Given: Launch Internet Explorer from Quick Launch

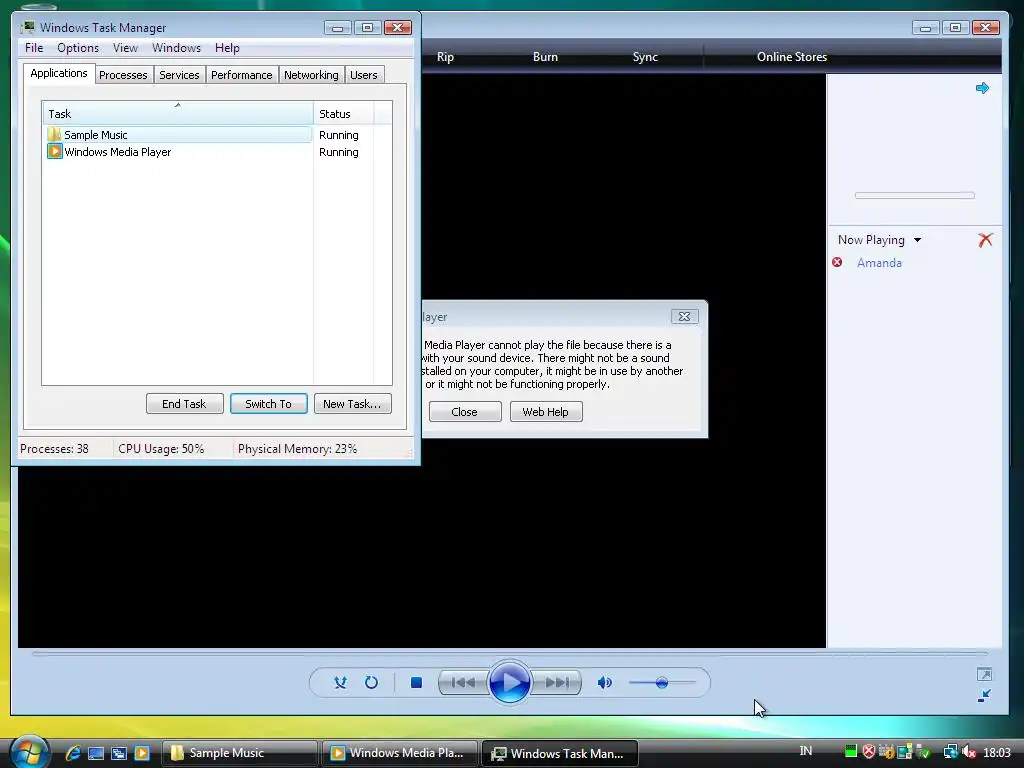Looking at the screenshot, I should 72,753.
